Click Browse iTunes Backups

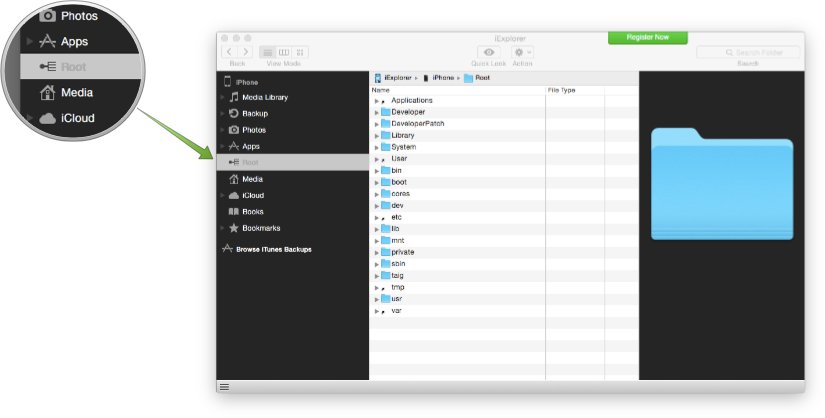pos(274,249)
